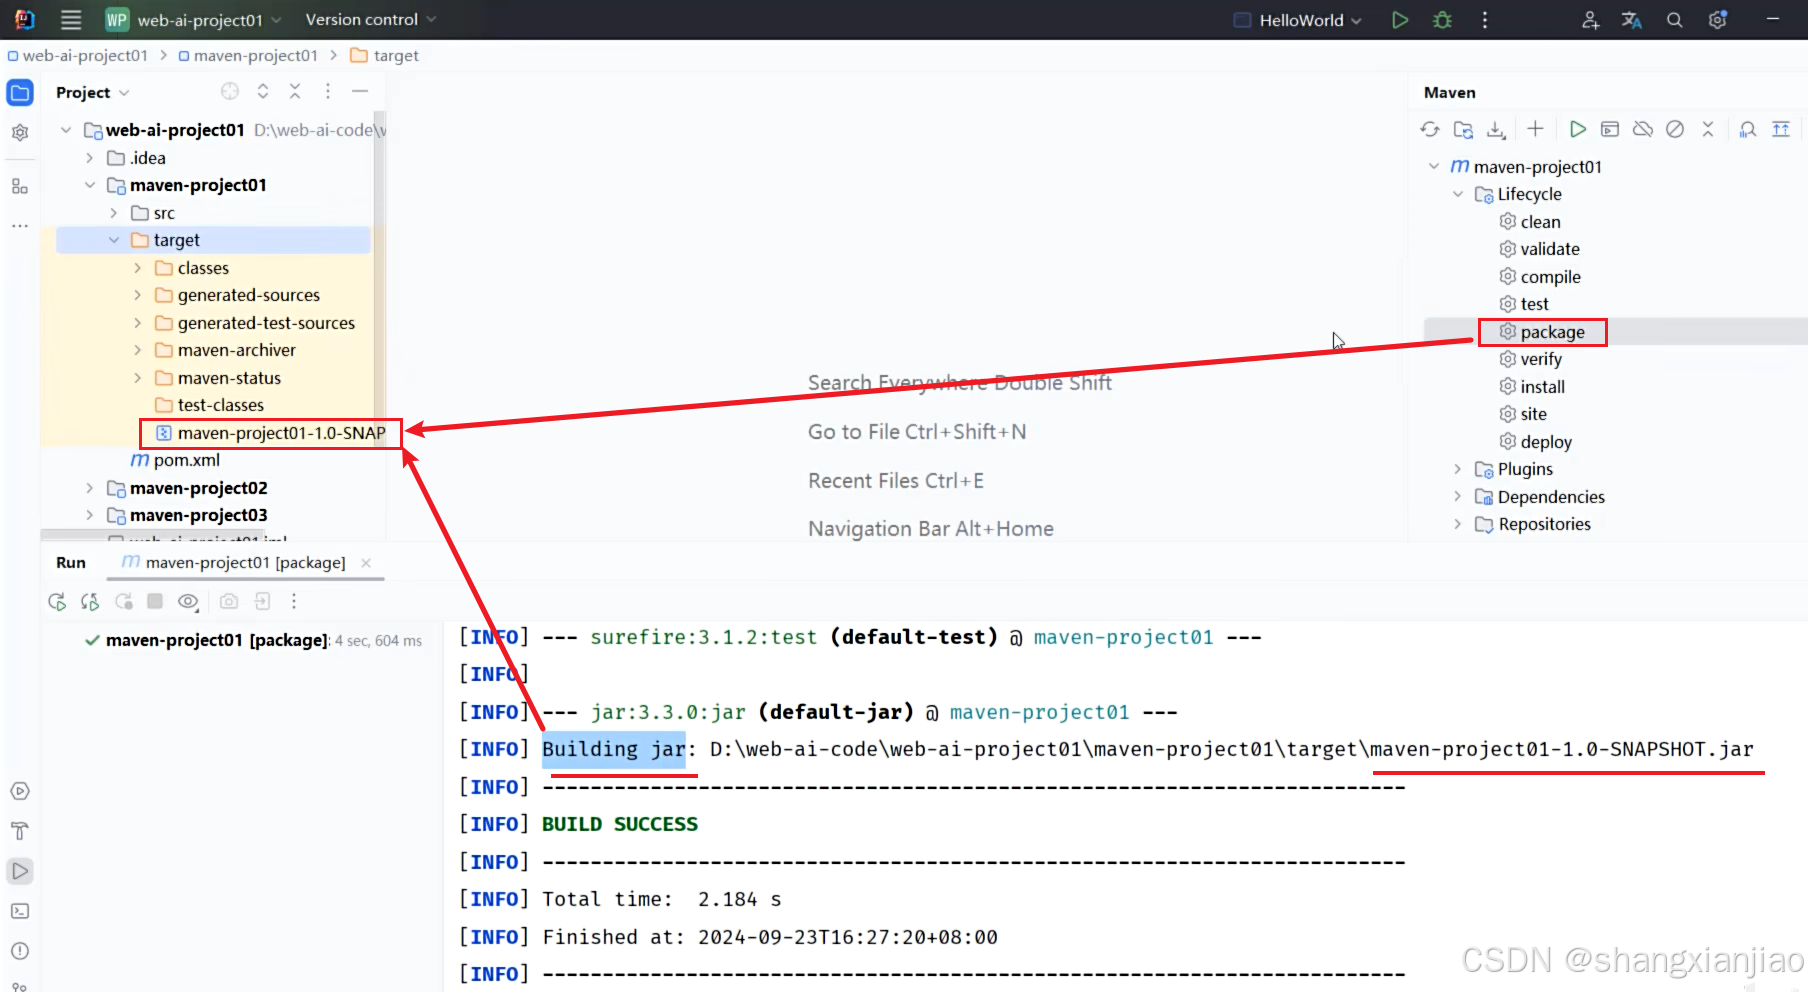Collapse all in Project panel

[295, 92]
